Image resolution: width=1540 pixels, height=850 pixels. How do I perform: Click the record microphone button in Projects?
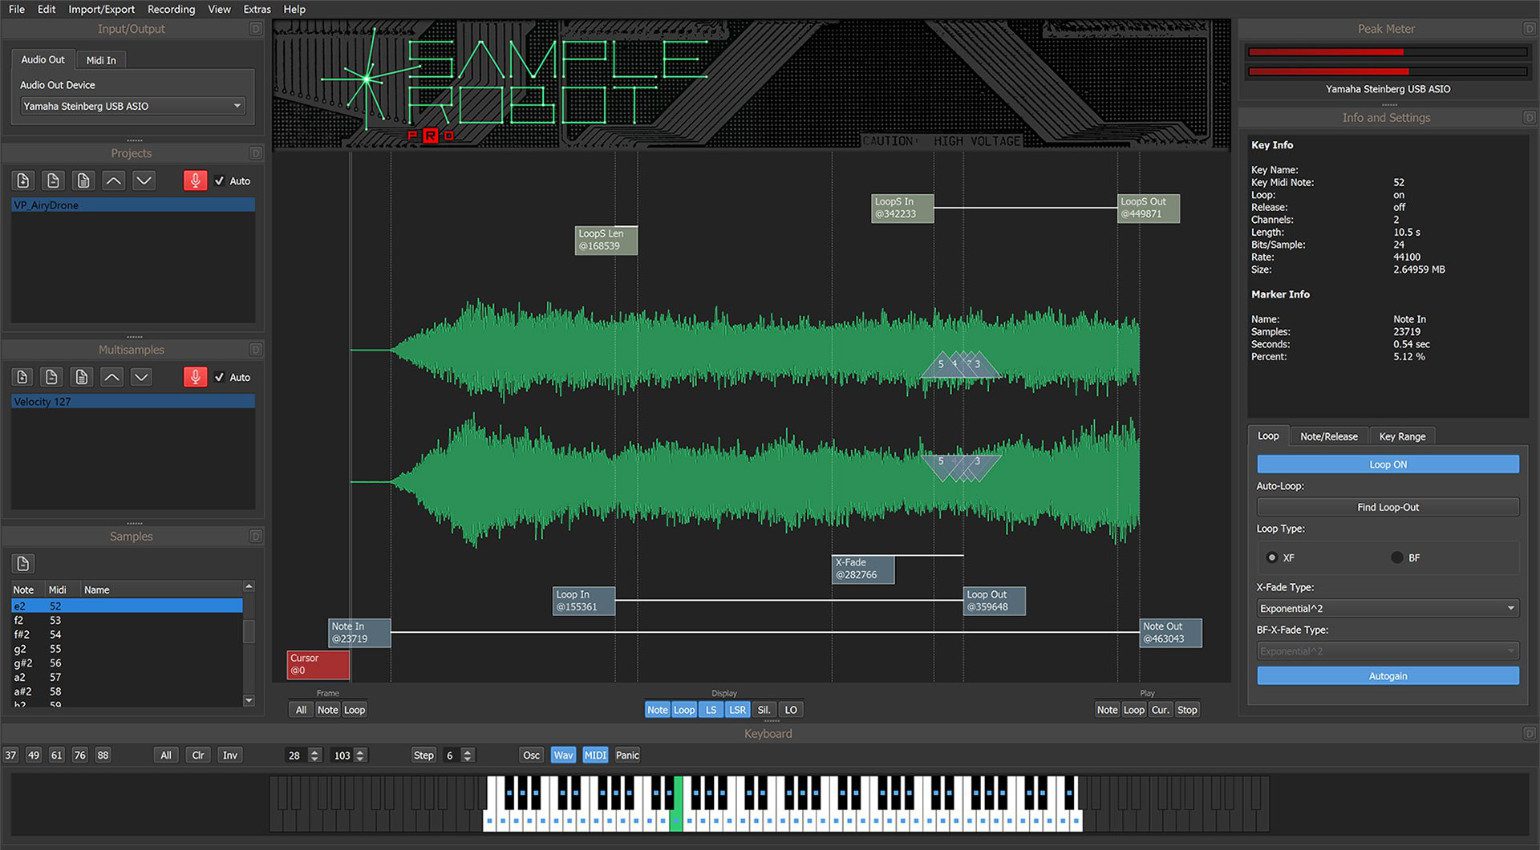click(195, 180)
